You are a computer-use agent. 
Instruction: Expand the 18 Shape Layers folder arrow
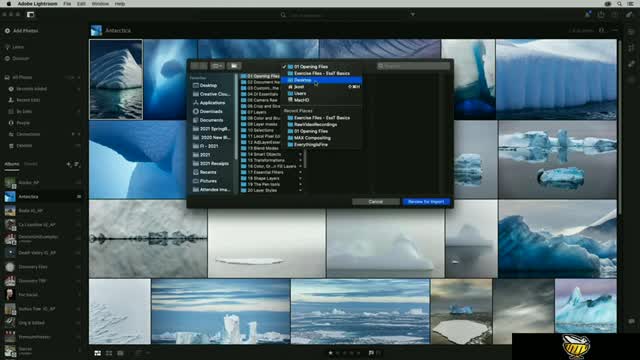pyautogui.click(x=300, y=178)
